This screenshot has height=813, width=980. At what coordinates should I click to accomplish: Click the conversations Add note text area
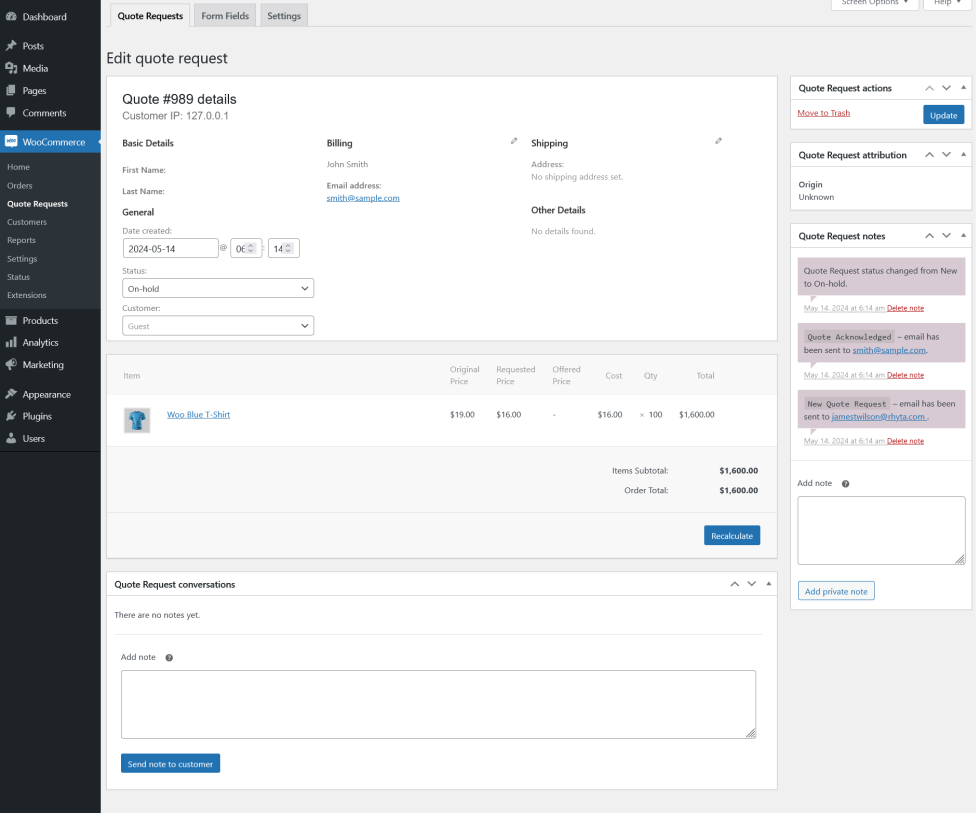pos(438,704)
